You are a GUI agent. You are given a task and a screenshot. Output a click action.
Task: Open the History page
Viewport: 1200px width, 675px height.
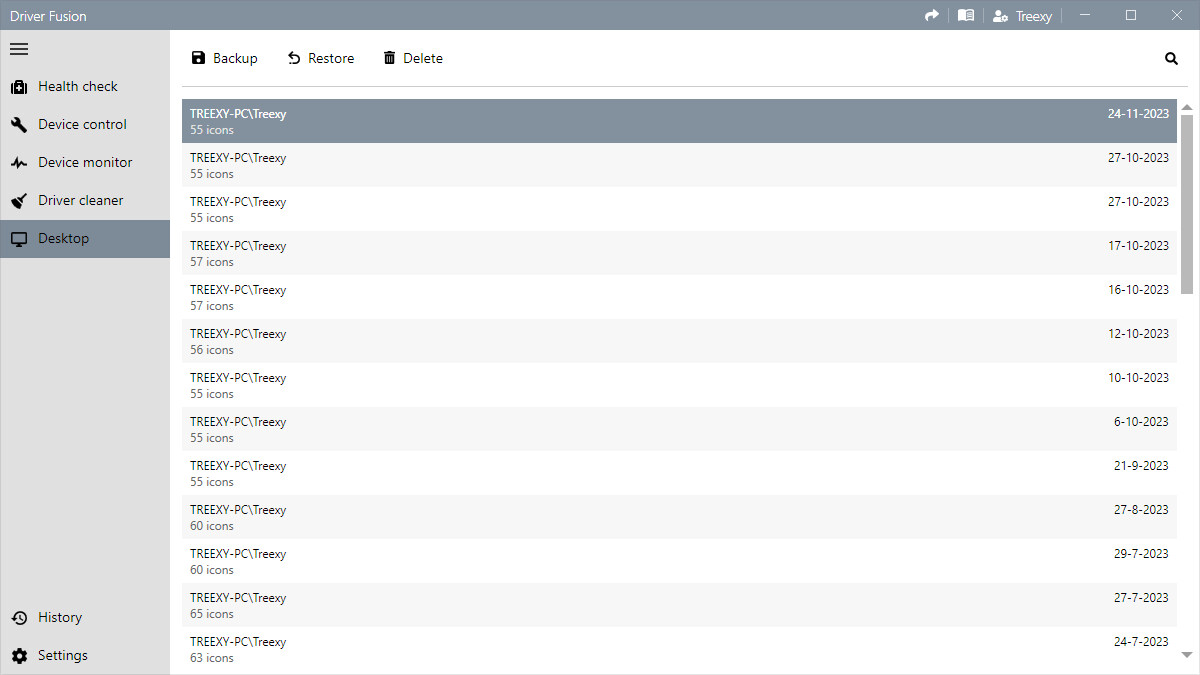point(59,618)
